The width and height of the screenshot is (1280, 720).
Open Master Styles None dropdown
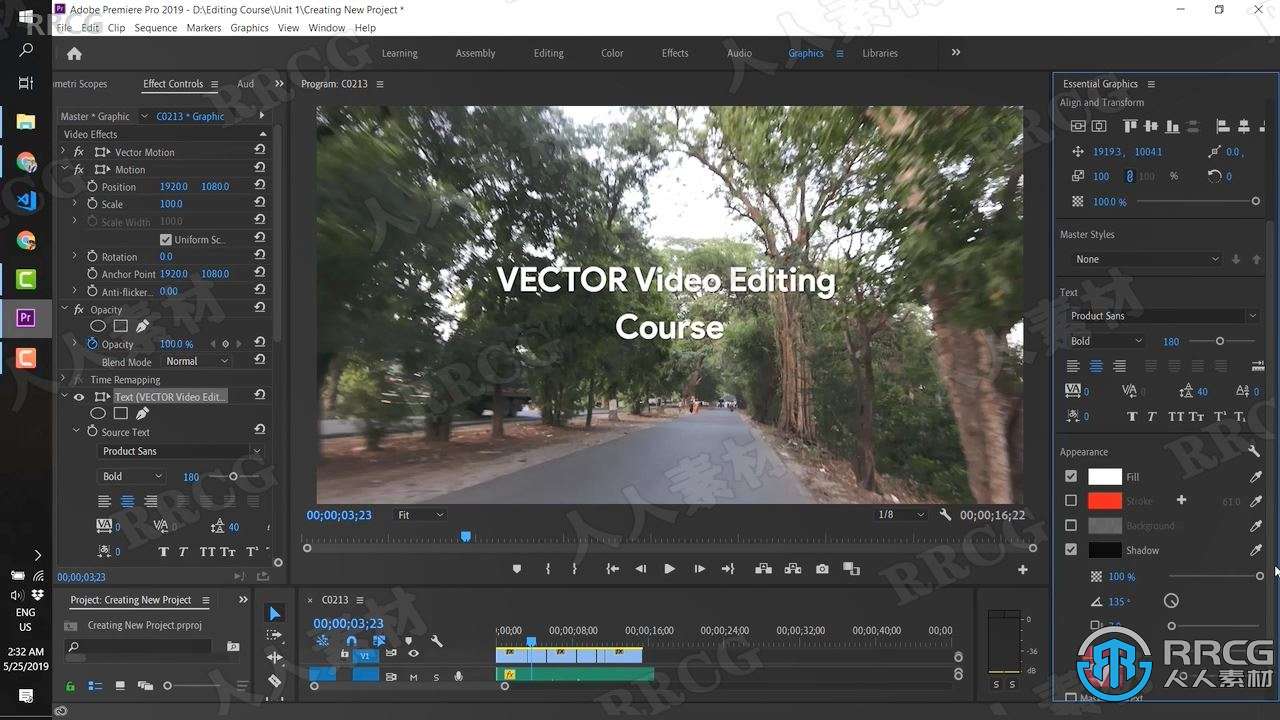[1146, 259]
